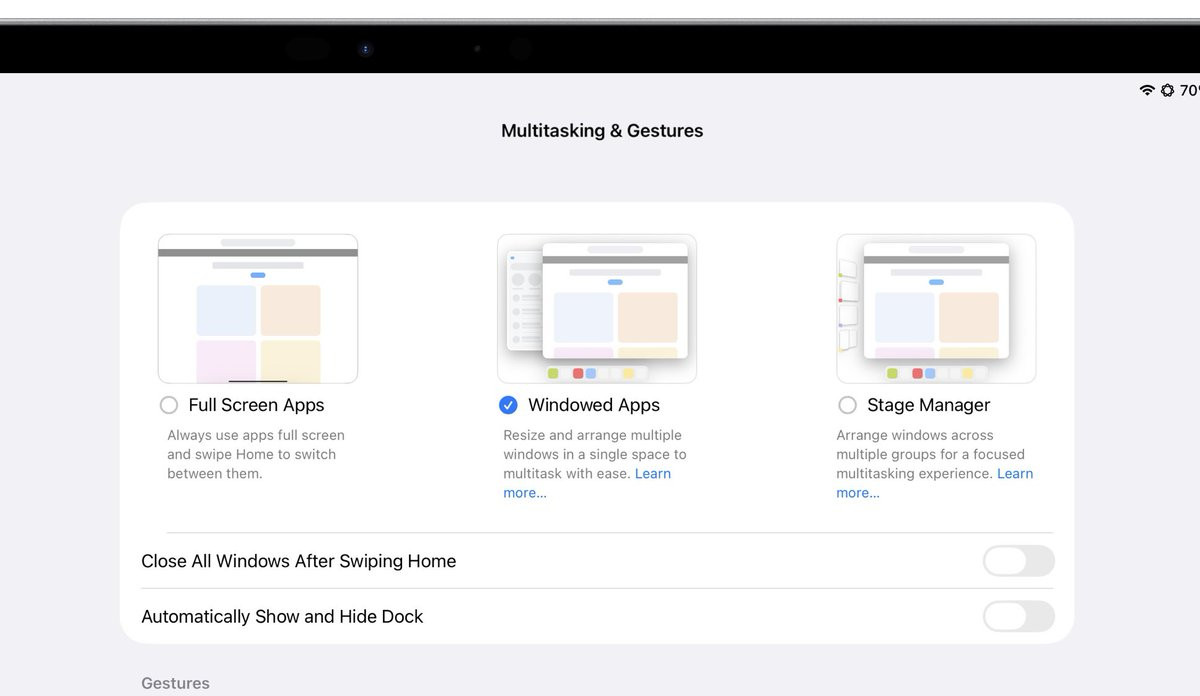Click the Automatically Show and Hide Dock label

tap(282, 616)
